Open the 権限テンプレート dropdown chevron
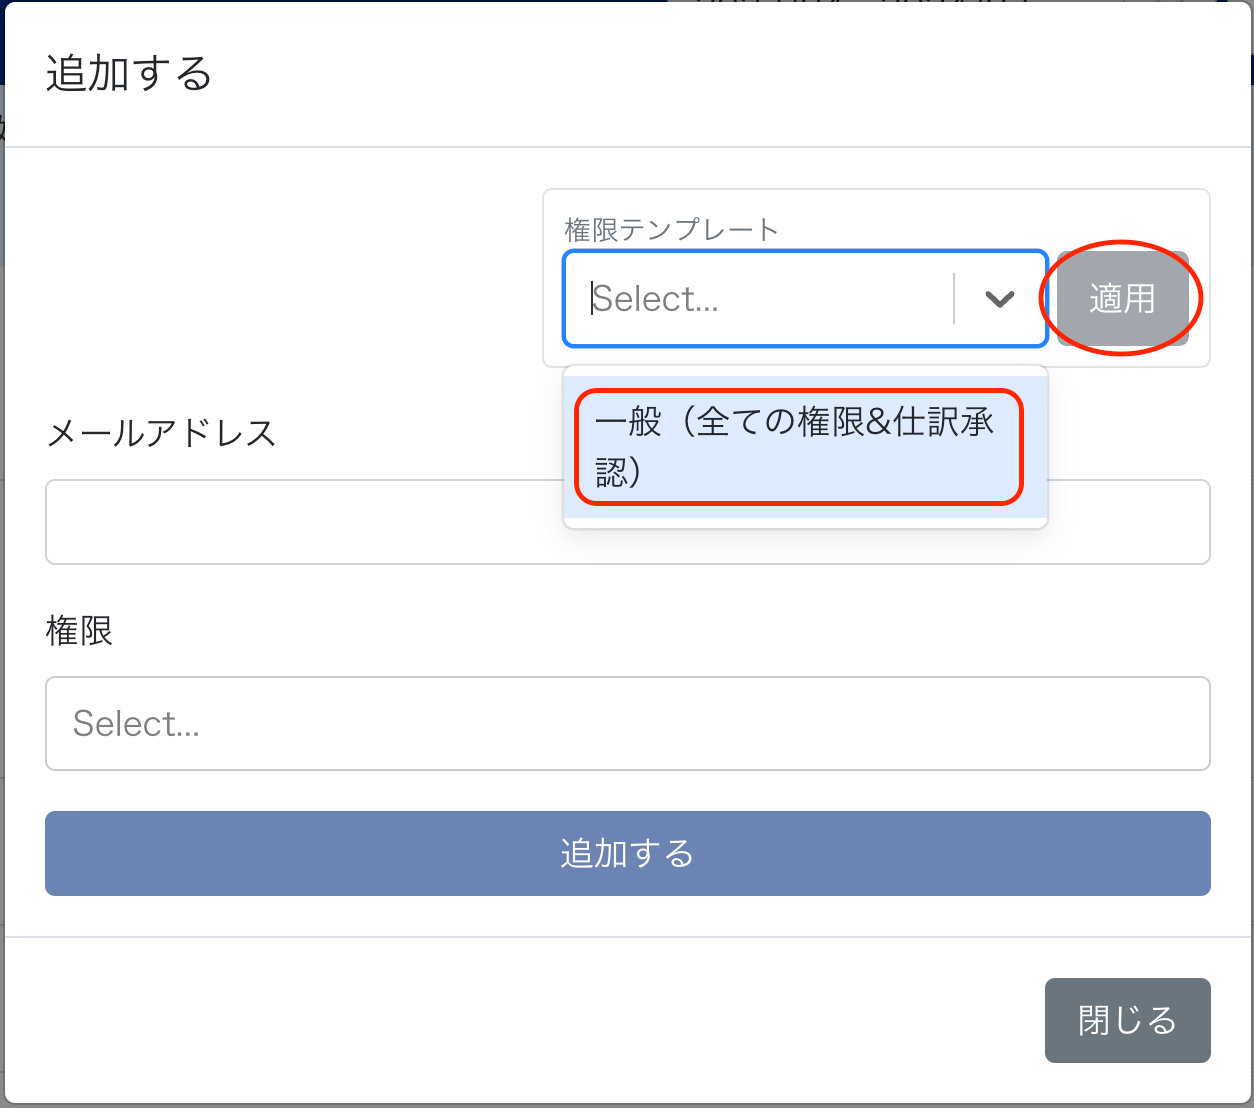1254x1108 pixels. 999,299
